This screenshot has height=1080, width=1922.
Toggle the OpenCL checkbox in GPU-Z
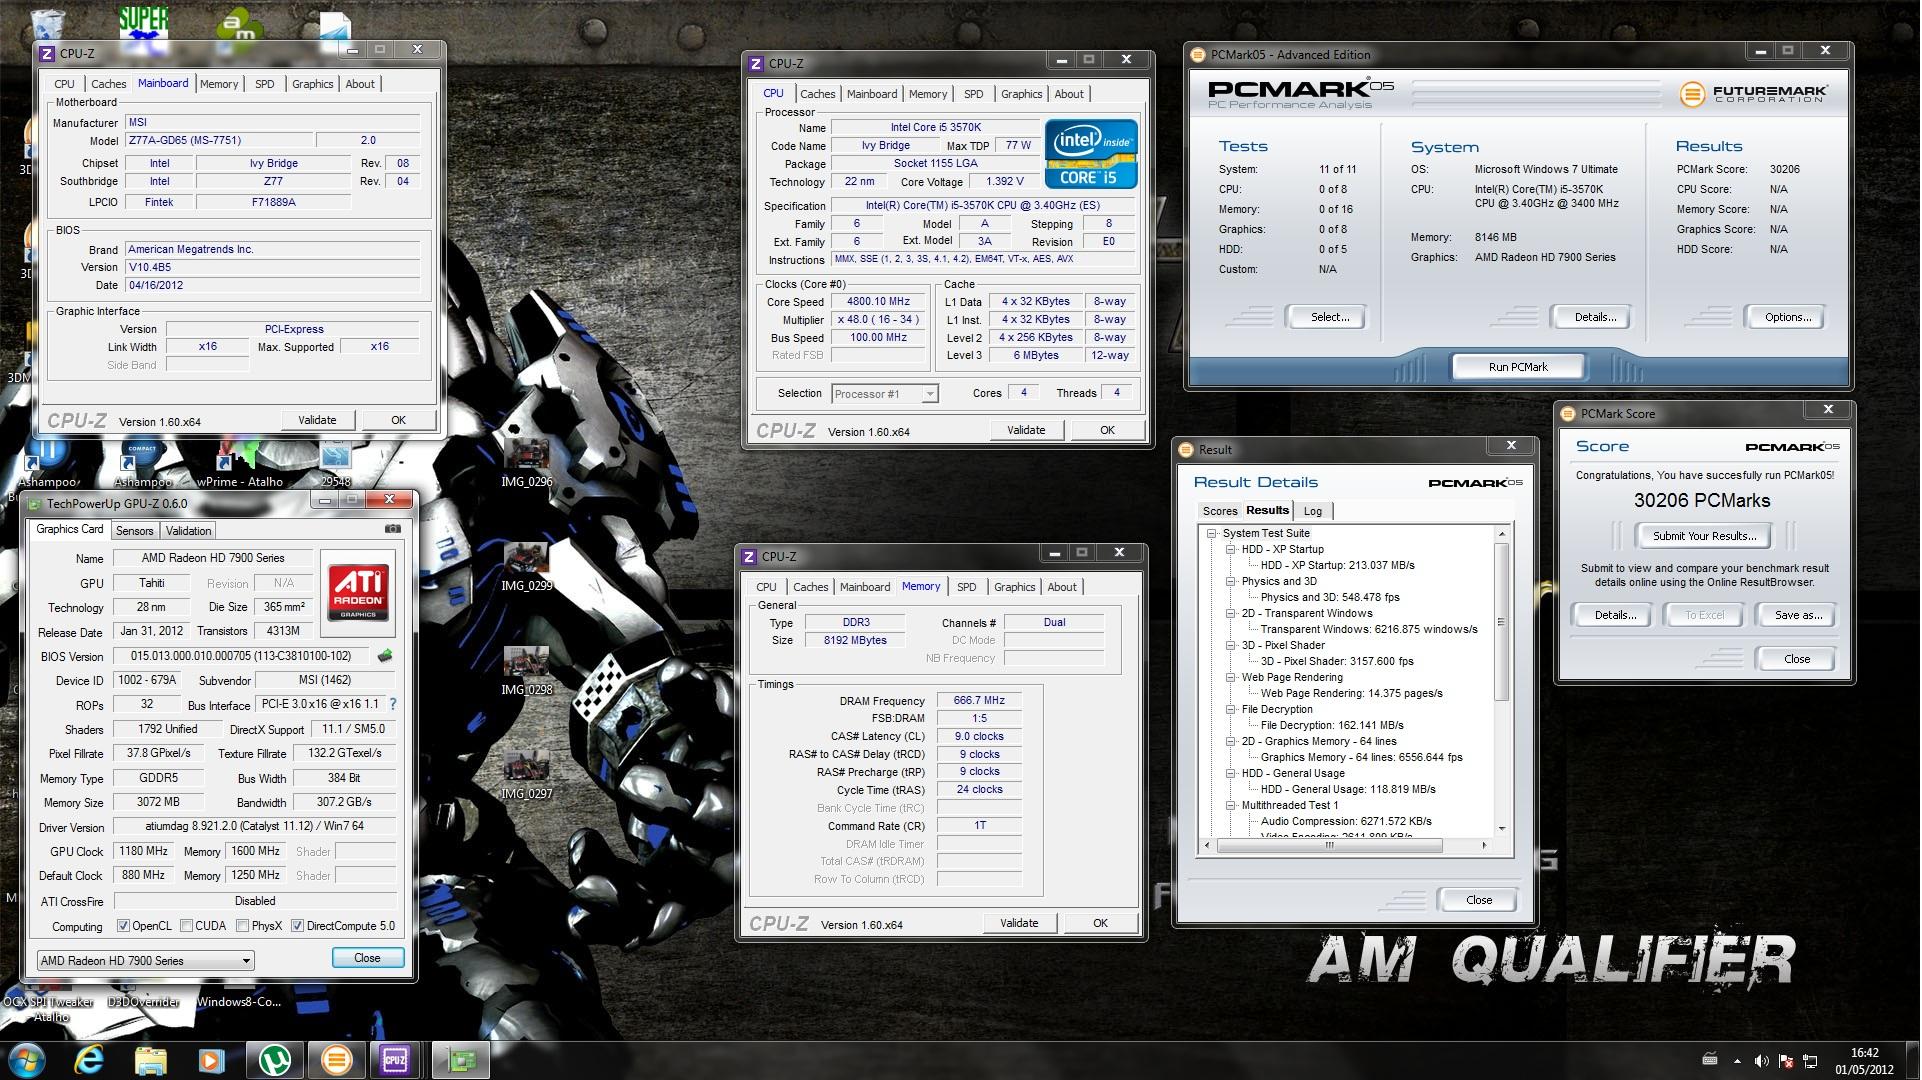[x=124, y=926]
